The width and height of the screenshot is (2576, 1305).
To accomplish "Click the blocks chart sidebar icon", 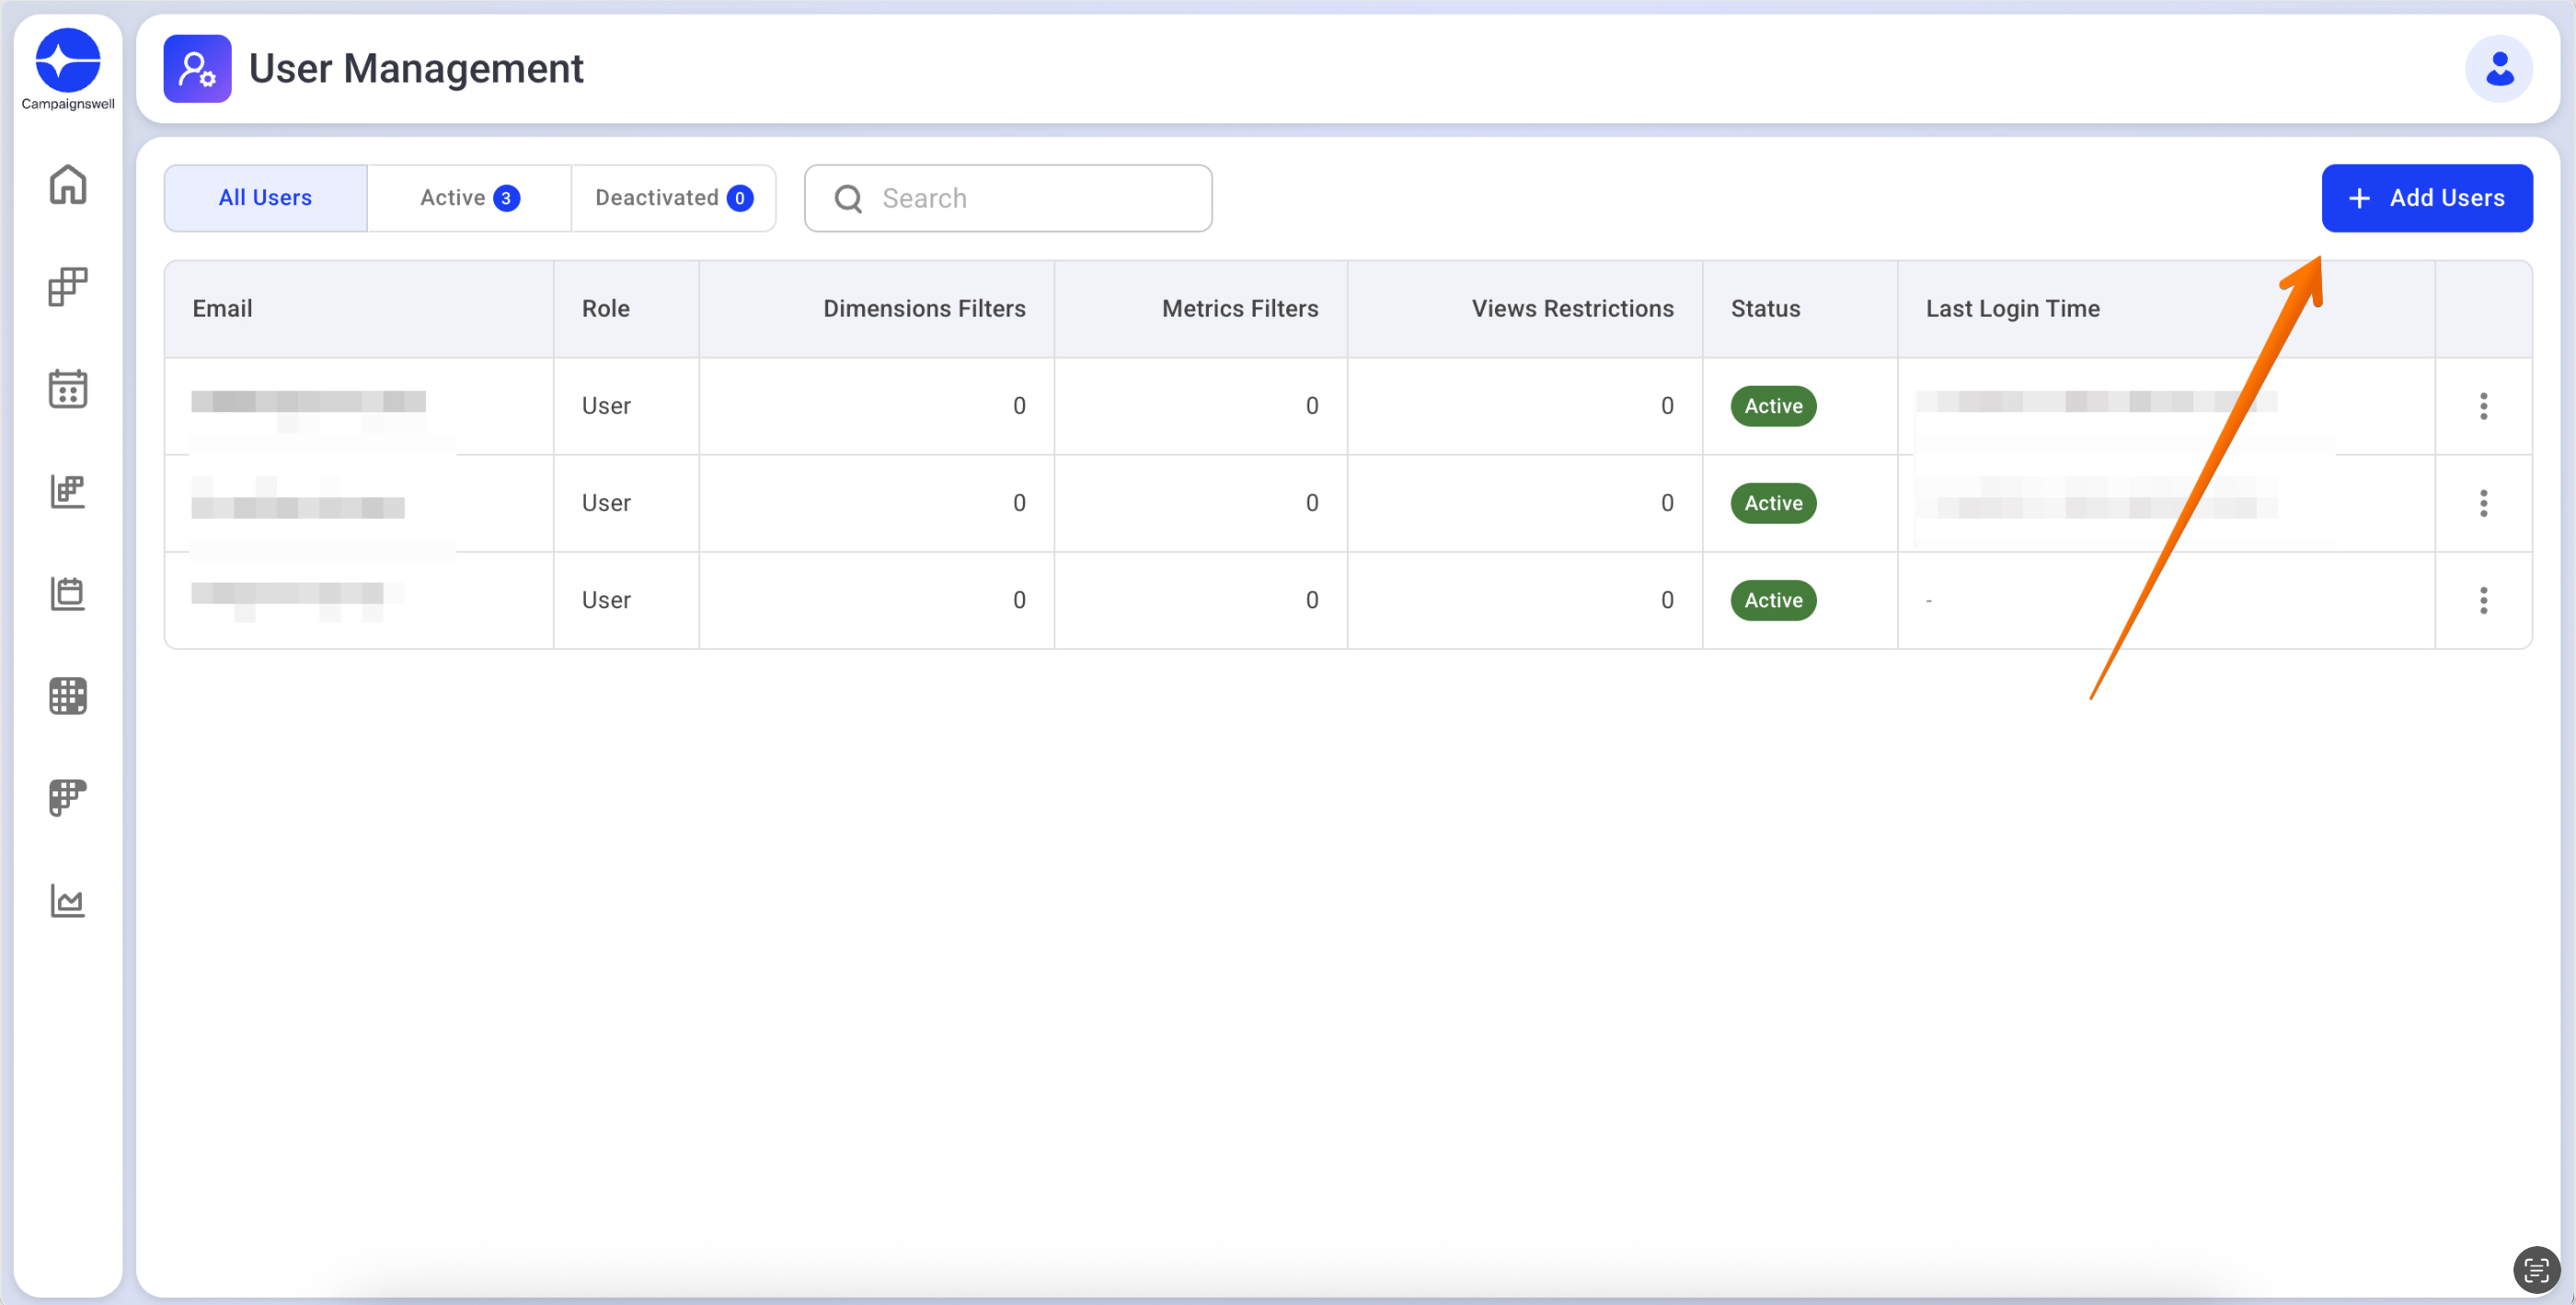I will [68, 491].
